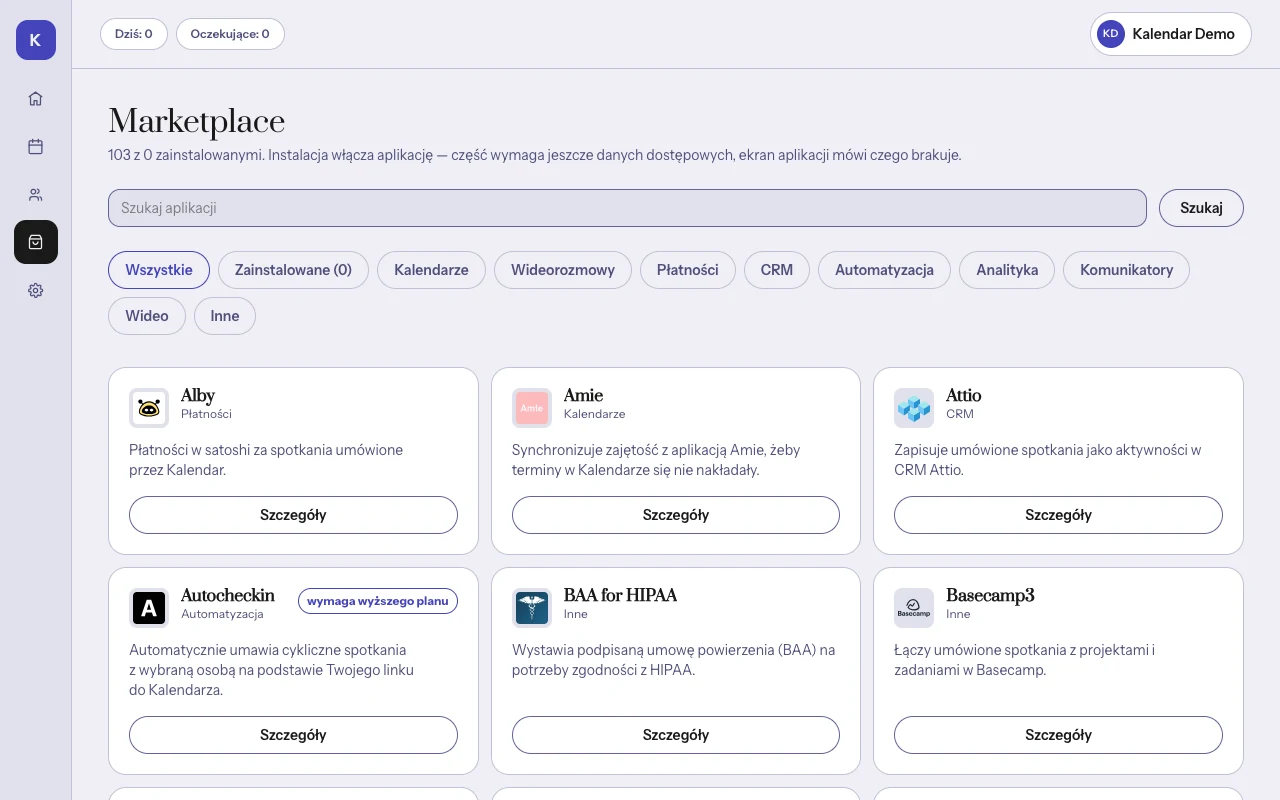Filter by Płatności category

(688, 270)
